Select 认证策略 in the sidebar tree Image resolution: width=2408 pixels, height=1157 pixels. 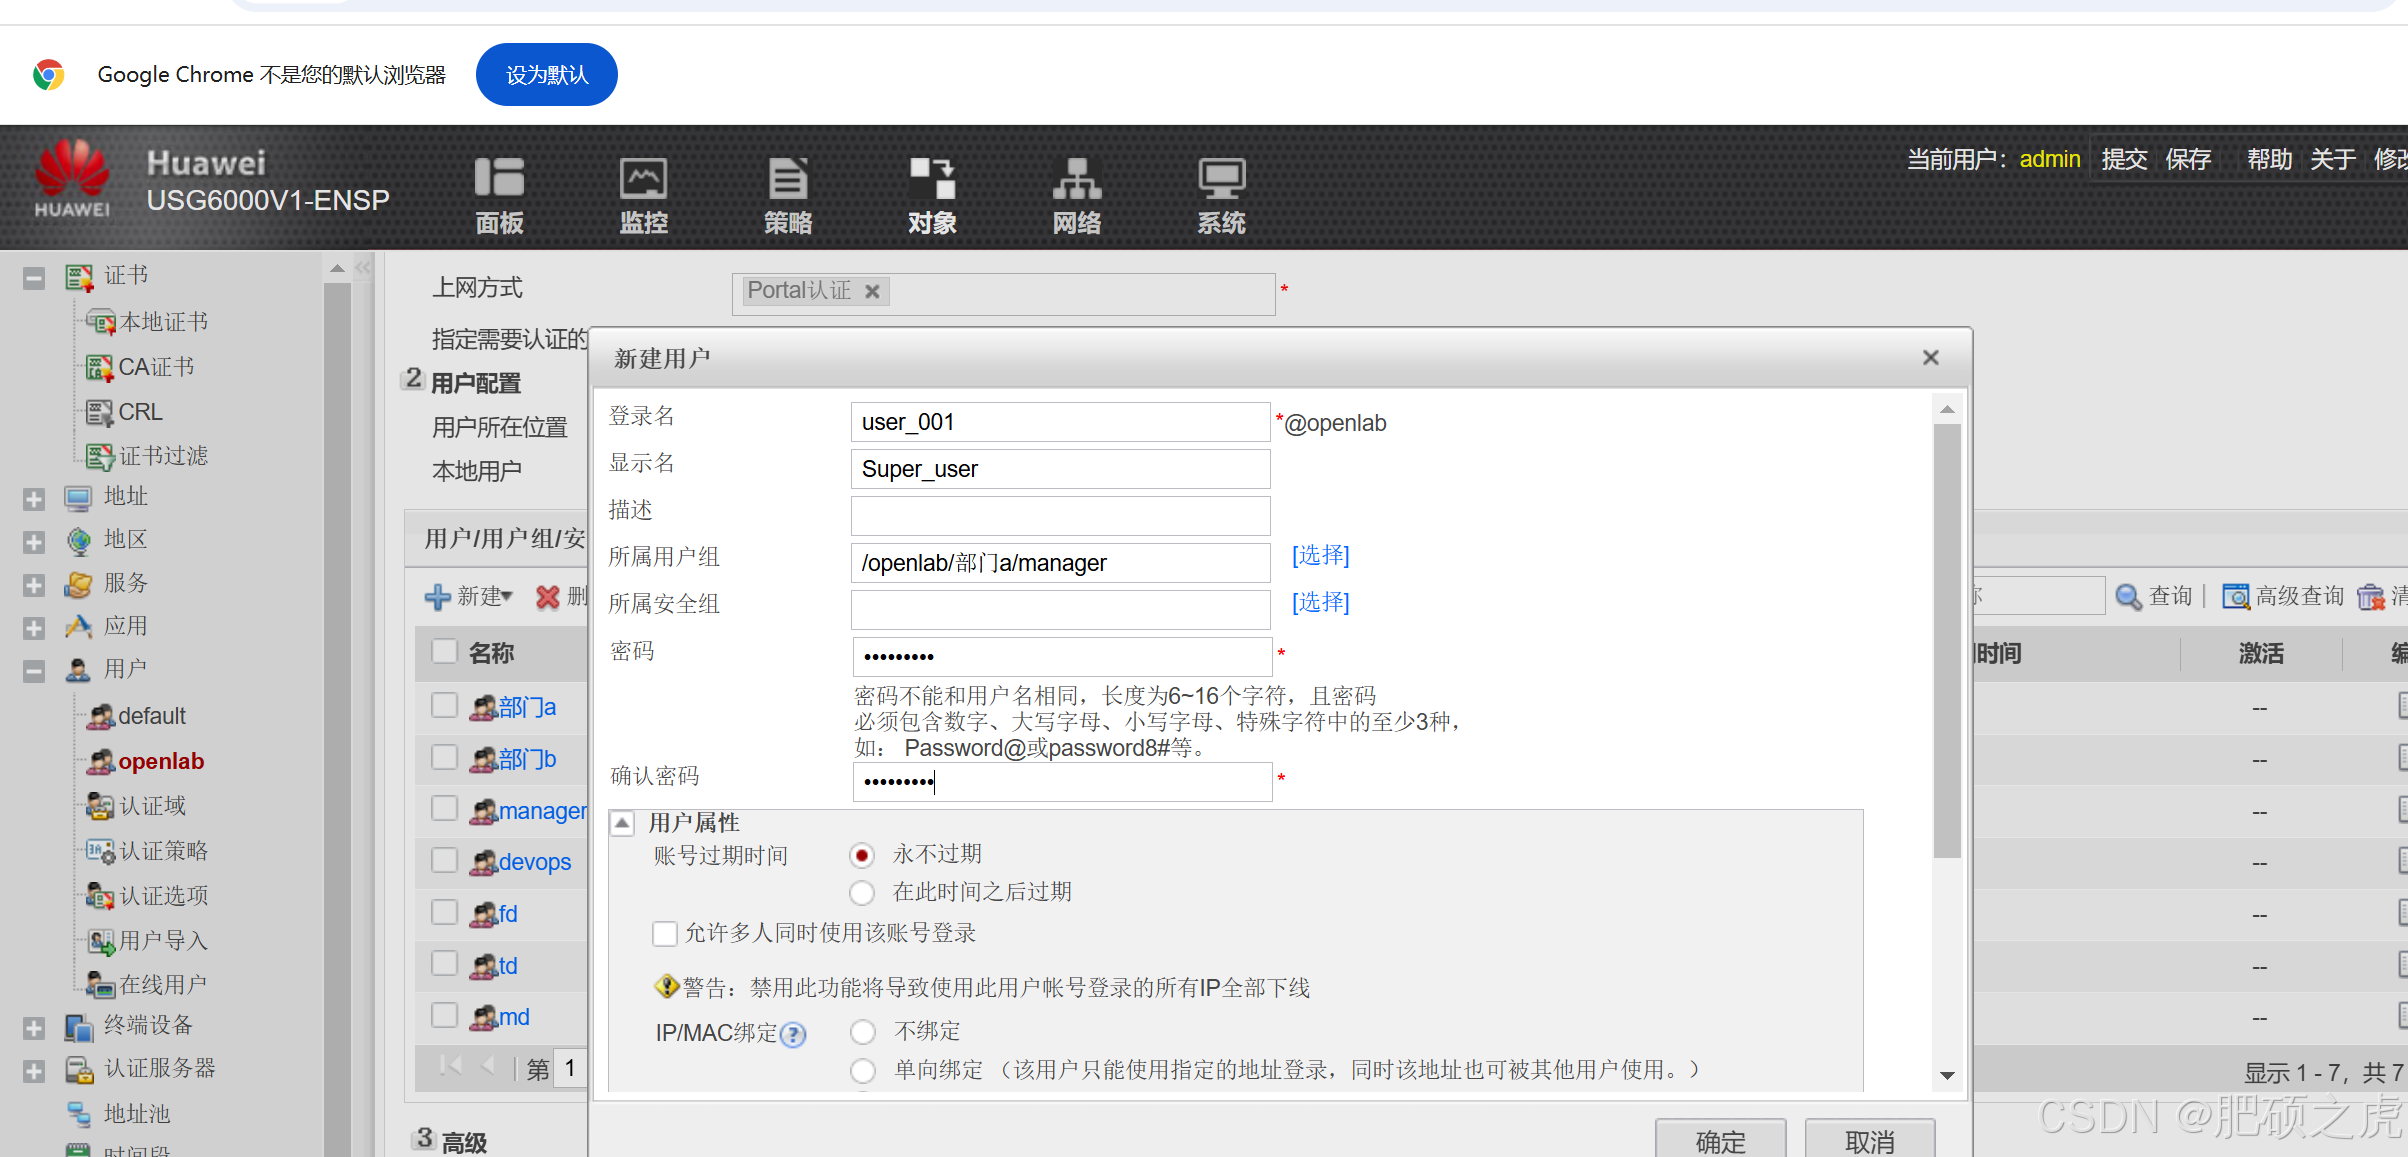(163, 851)
